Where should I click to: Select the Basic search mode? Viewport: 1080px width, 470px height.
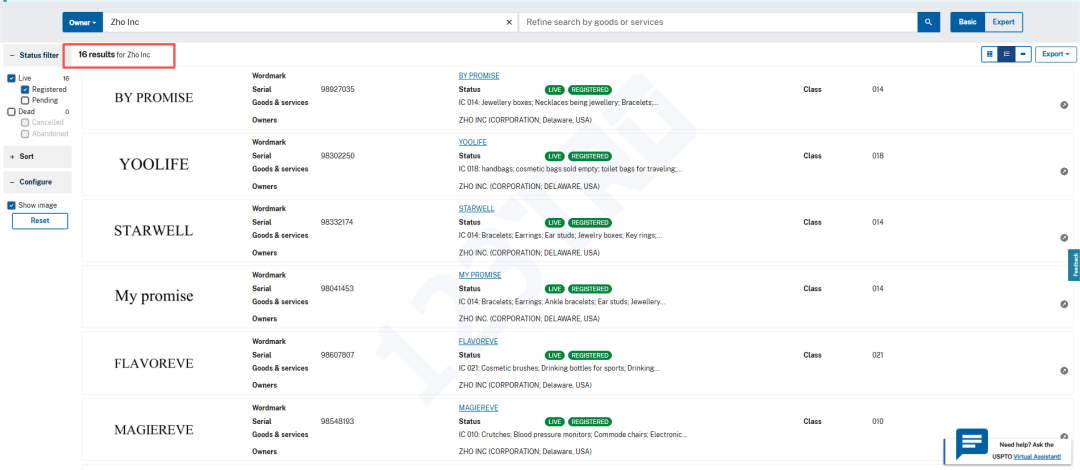click(967, 22)
